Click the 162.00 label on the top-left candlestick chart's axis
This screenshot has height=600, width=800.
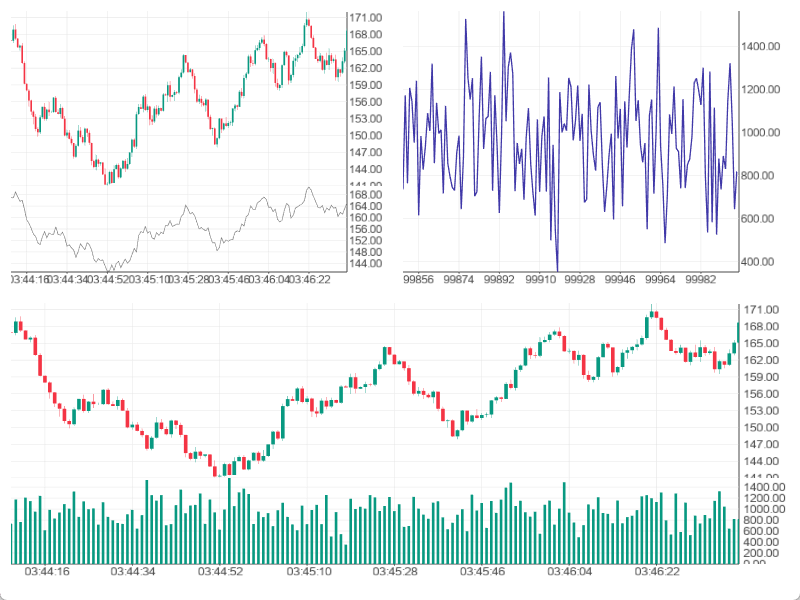pyautogui.click(x=365, y=68)
